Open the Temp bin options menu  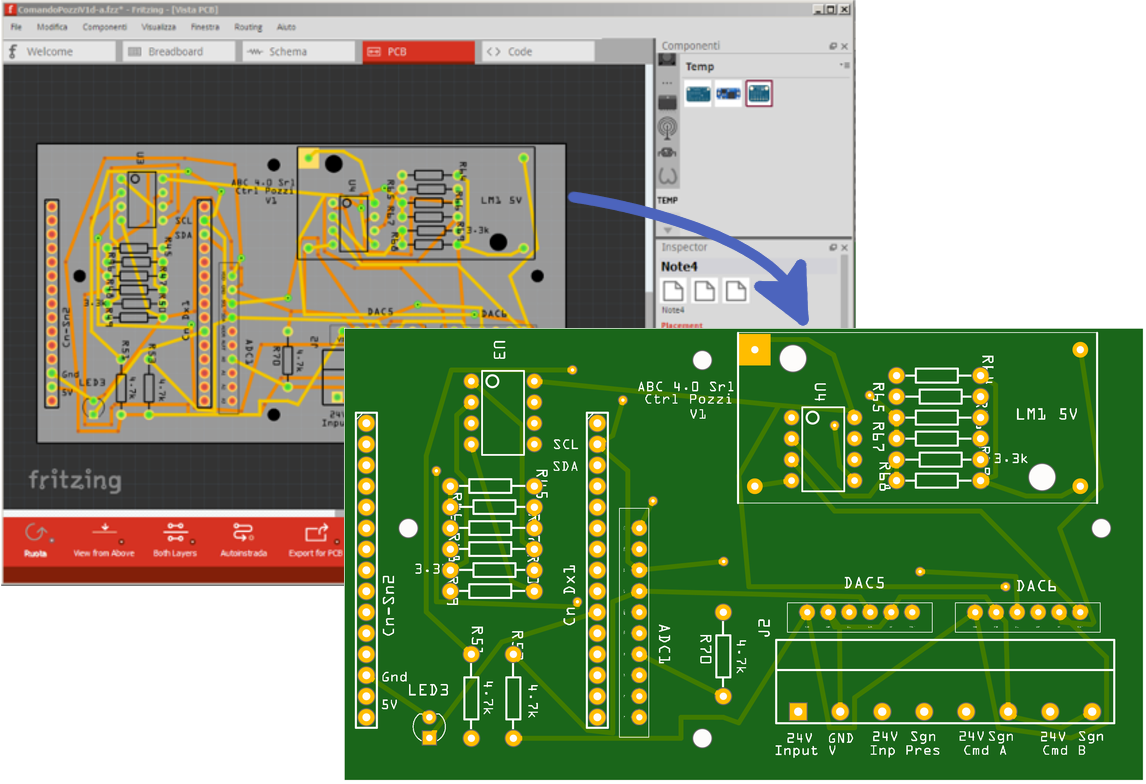(x=844, y=65)
